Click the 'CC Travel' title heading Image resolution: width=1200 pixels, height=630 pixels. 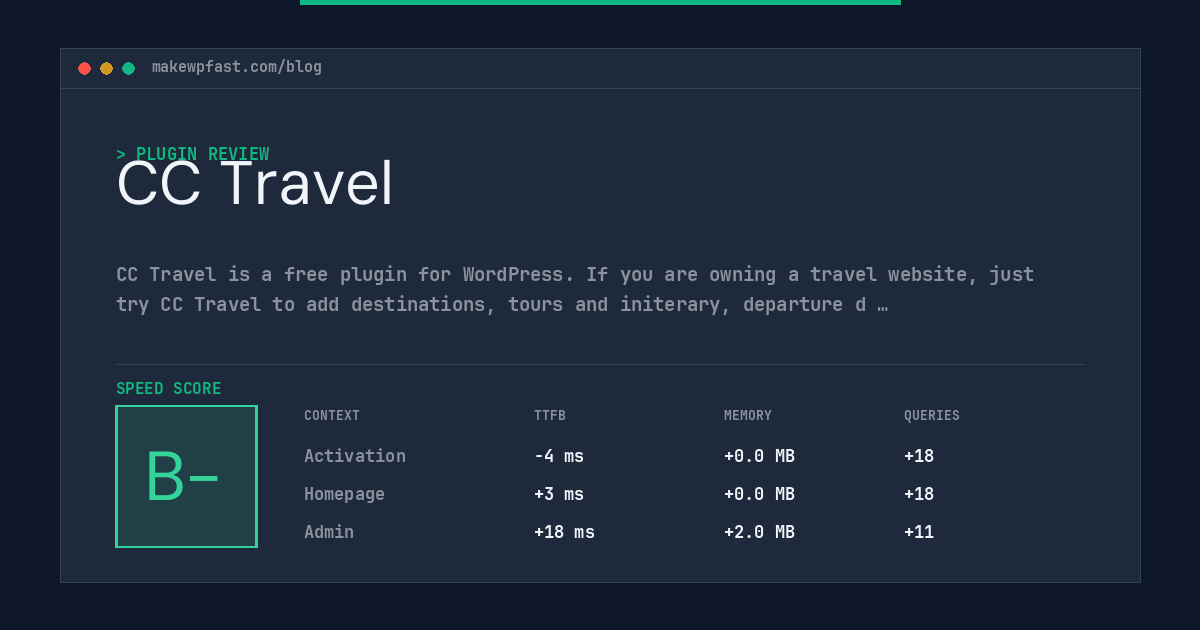click(x=255, y=184)
